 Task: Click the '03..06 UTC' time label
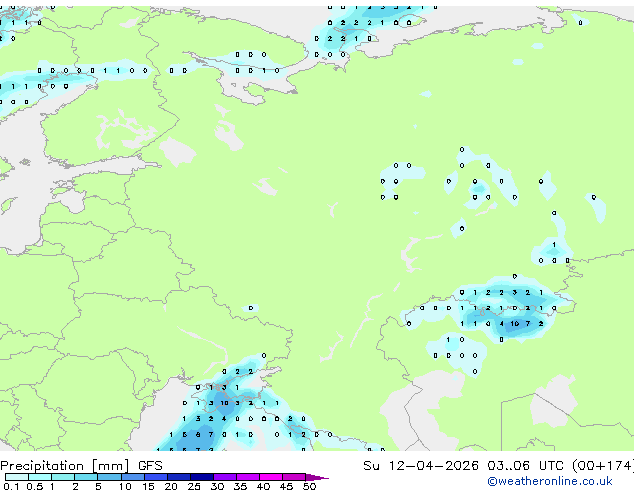(x=525, y=466)
